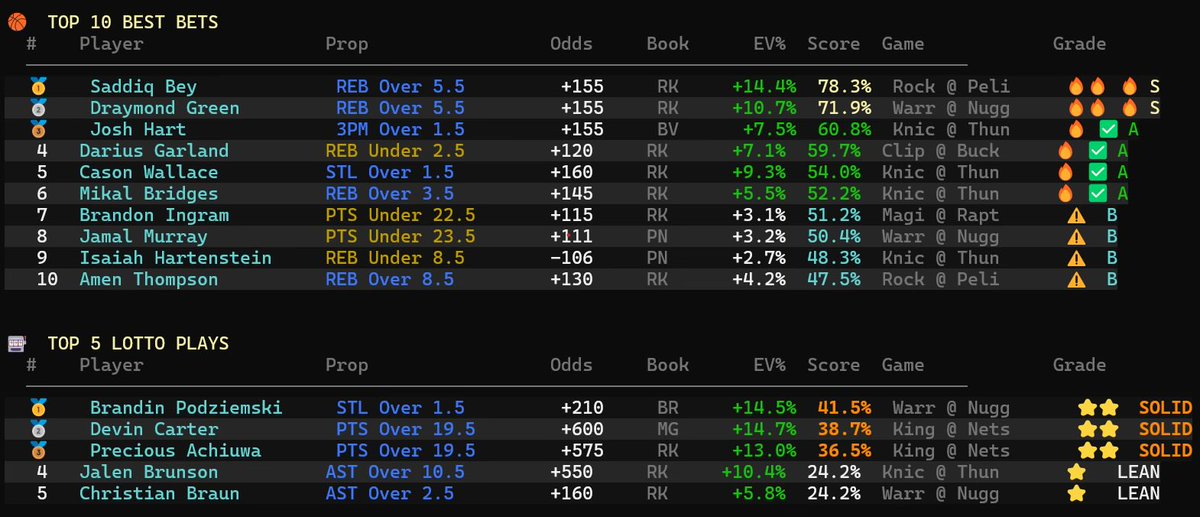Click the 71.9% score value

(x=844, y=108)
